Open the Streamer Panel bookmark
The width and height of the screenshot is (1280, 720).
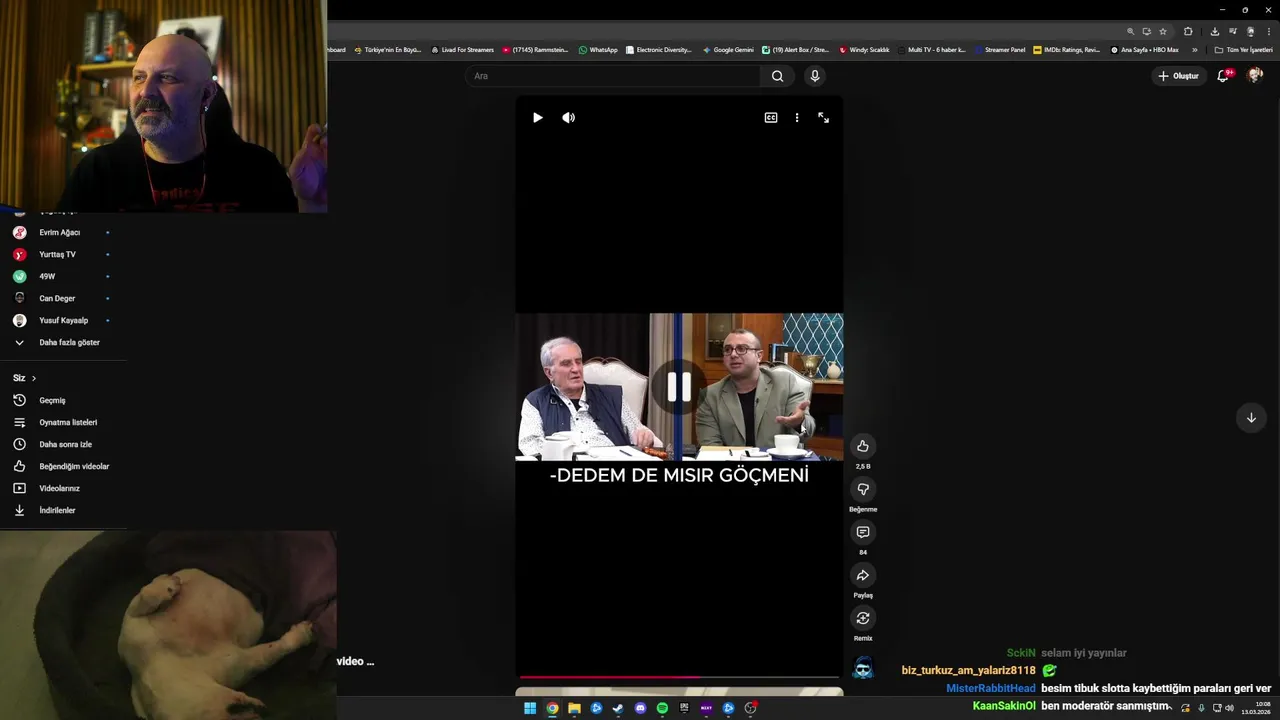coord(999,49)
